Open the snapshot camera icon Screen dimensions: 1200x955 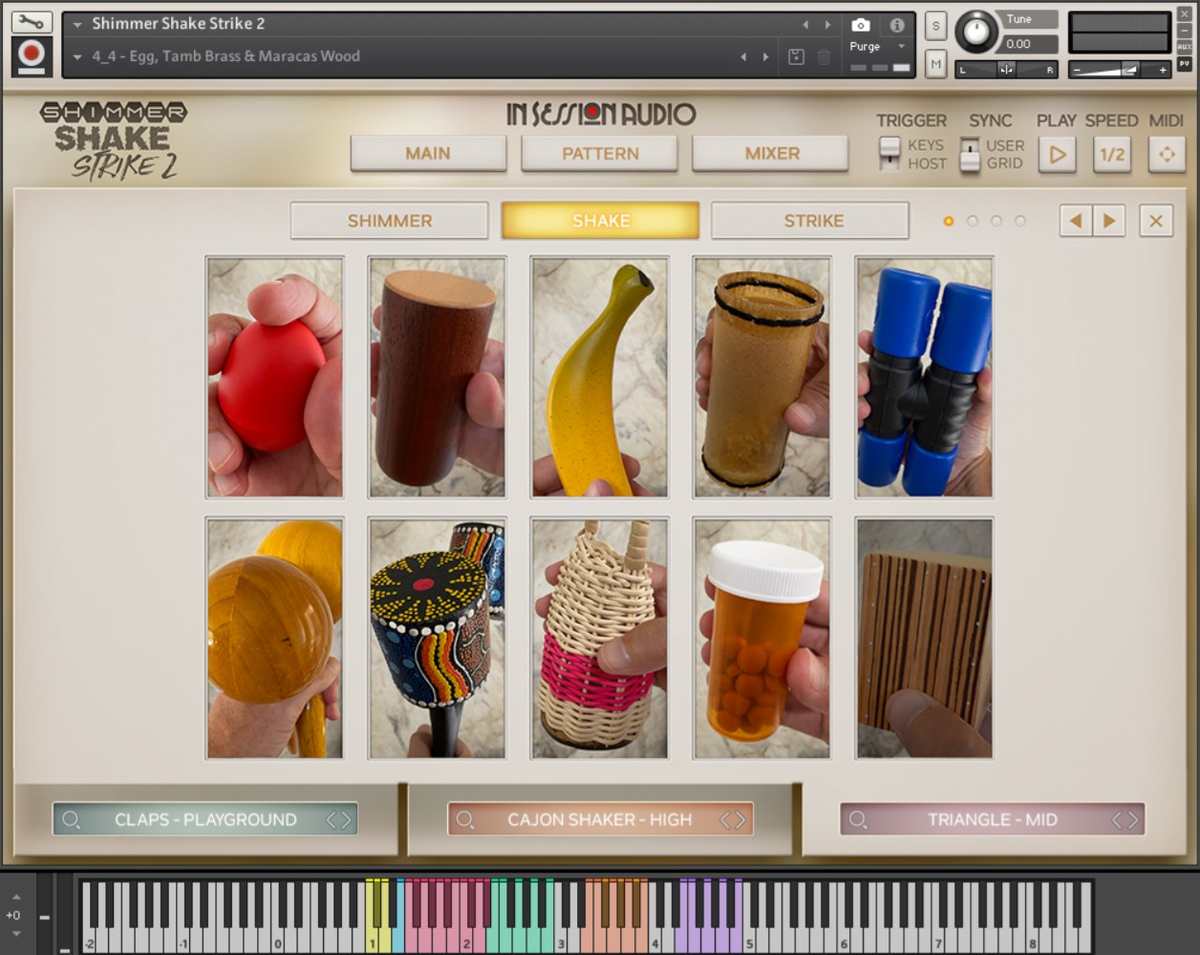click(860, 25)
